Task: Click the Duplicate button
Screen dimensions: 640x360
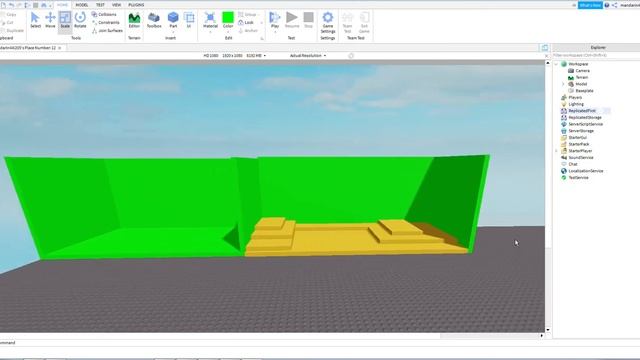Action: click(12, 31)
